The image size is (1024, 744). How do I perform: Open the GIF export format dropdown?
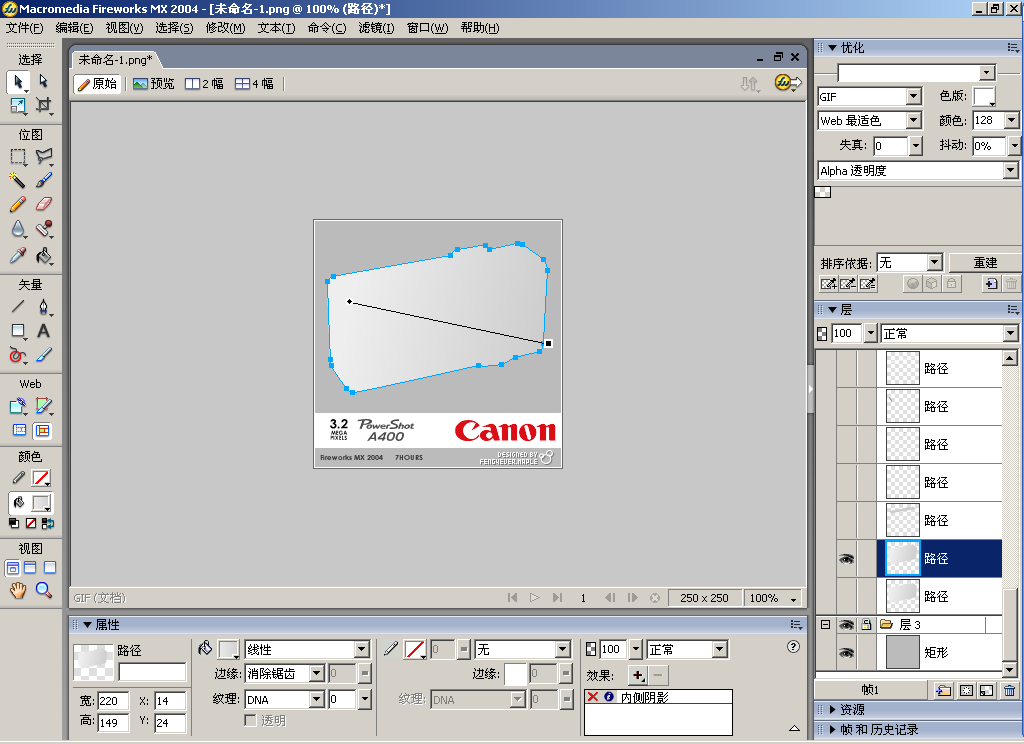click(914, 97)
